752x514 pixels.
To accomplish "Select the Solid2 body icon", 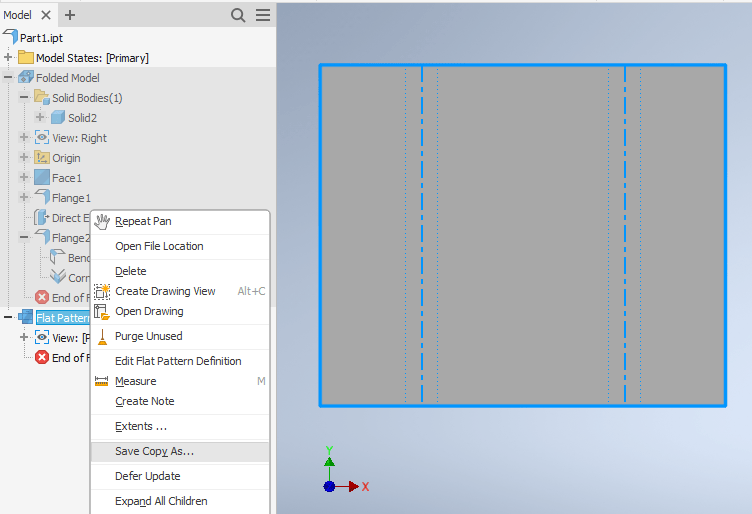I will [58, 118].
